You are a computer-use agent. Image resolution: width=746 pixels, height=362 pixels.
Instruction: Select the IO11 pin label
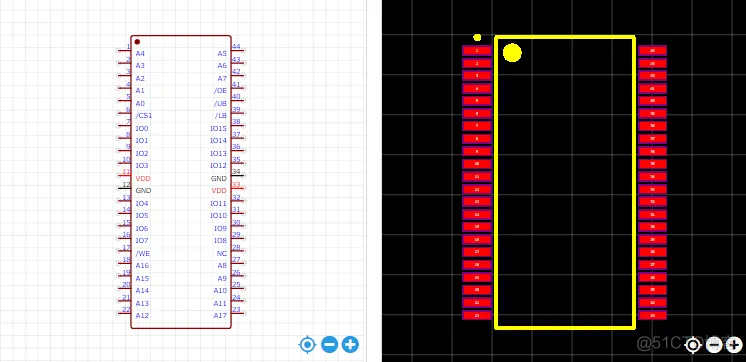tap(218, 204)
